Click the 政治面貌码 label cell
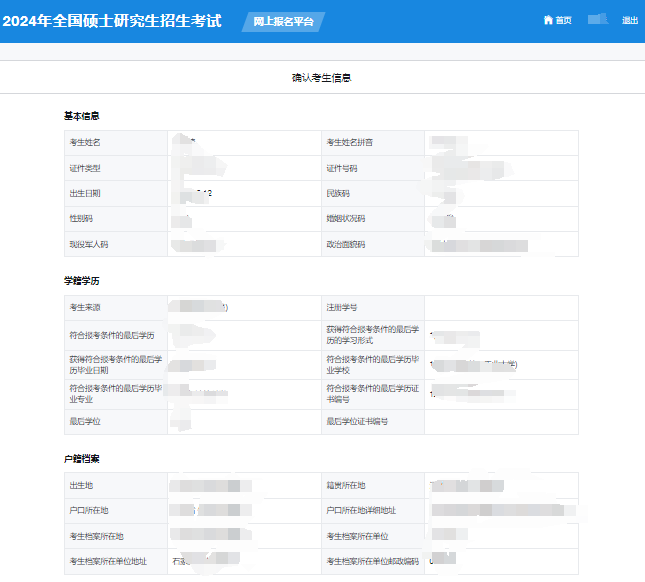The width and height of the screenshot is (645, 582). coord(346,244)
